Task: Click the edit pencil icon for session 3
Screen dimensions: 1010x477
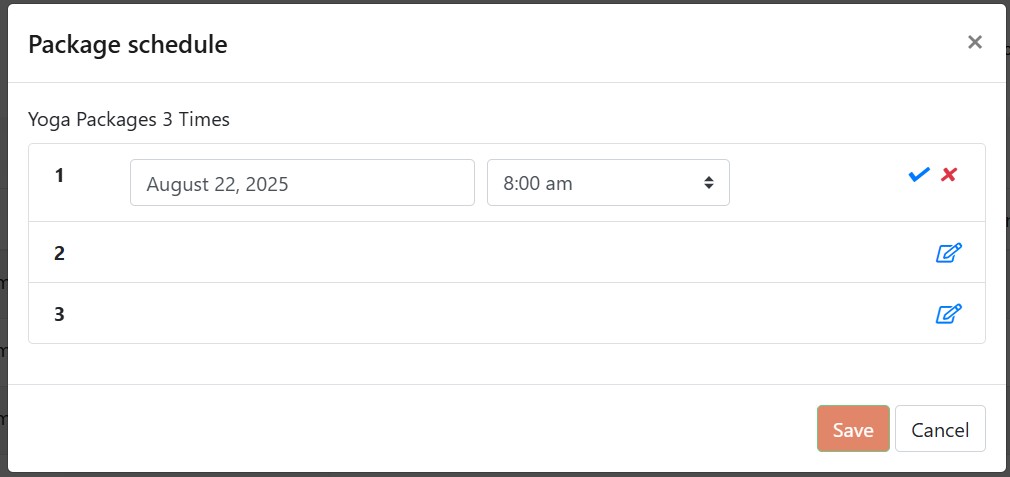Action: click(948, 314)
